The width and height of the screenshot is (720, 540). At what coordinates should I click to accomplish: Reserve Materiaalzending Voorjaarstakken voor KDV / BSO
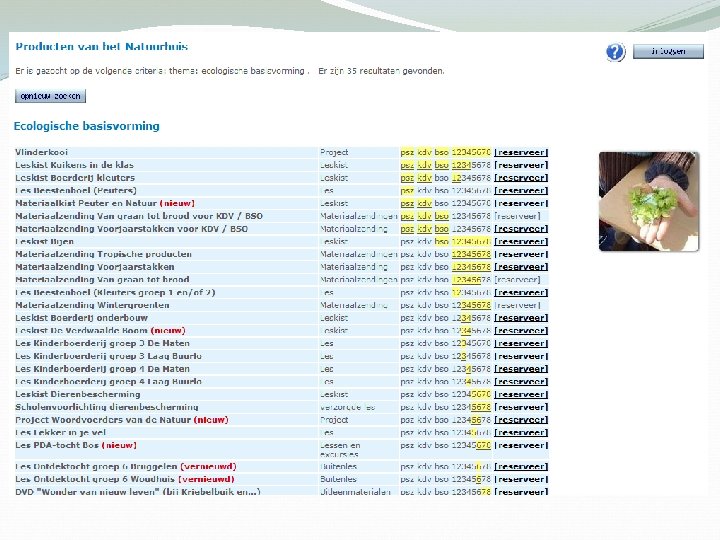521,229
